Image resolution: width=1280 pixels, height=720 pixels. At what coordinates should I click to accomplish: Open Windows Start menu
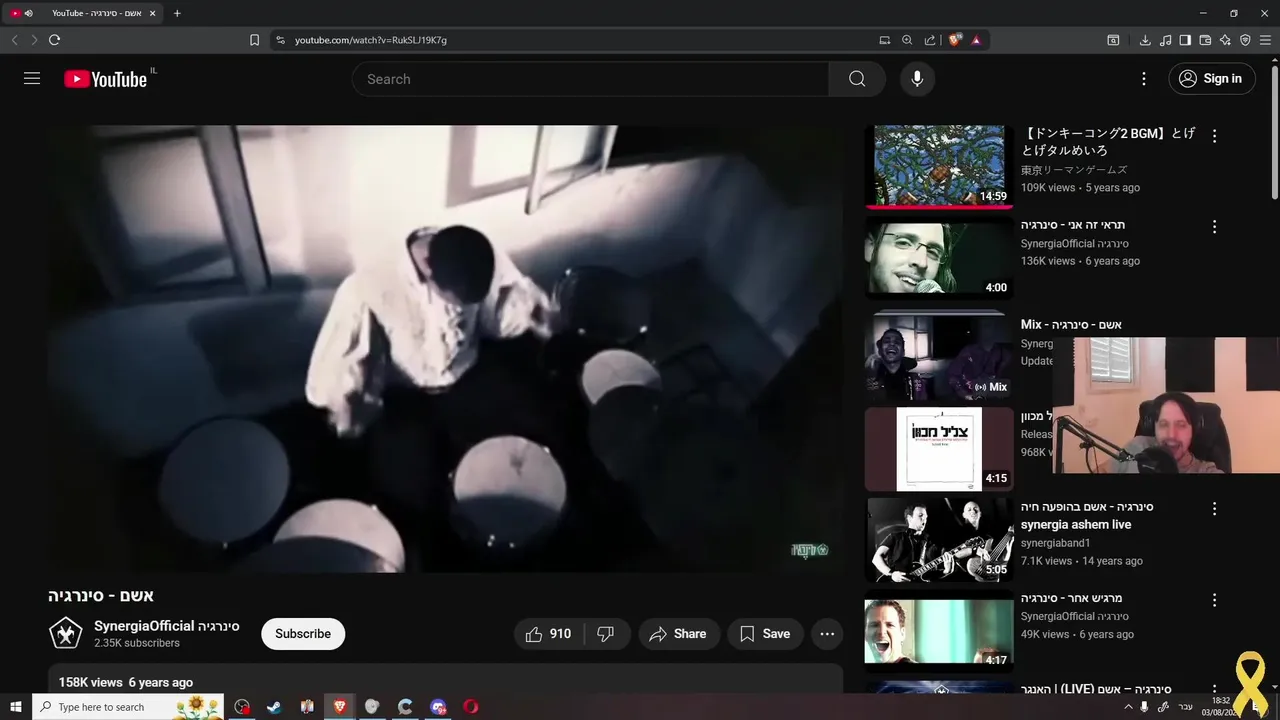point(16,707)
